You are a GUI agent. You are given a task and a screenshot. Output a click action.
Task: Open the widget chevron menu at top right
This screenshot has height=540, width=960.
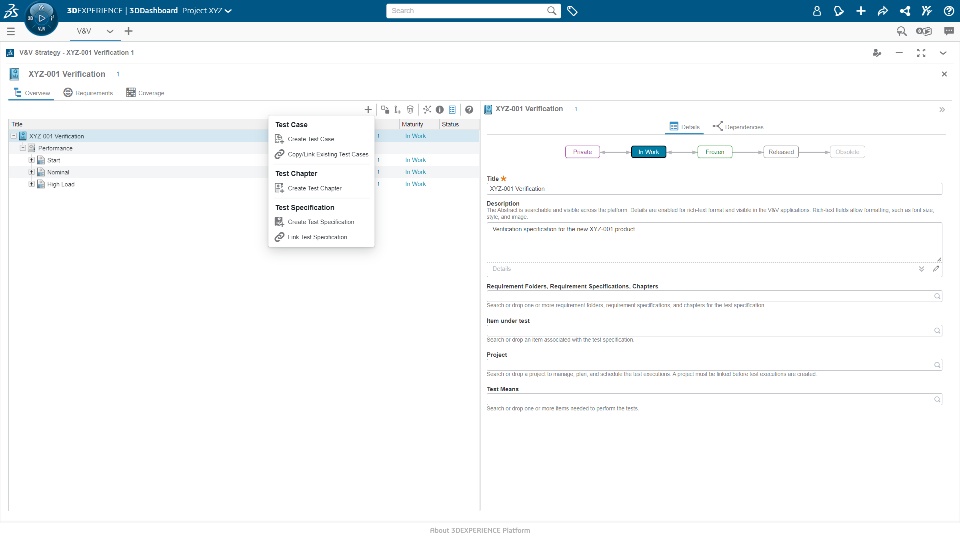[943, 53]
